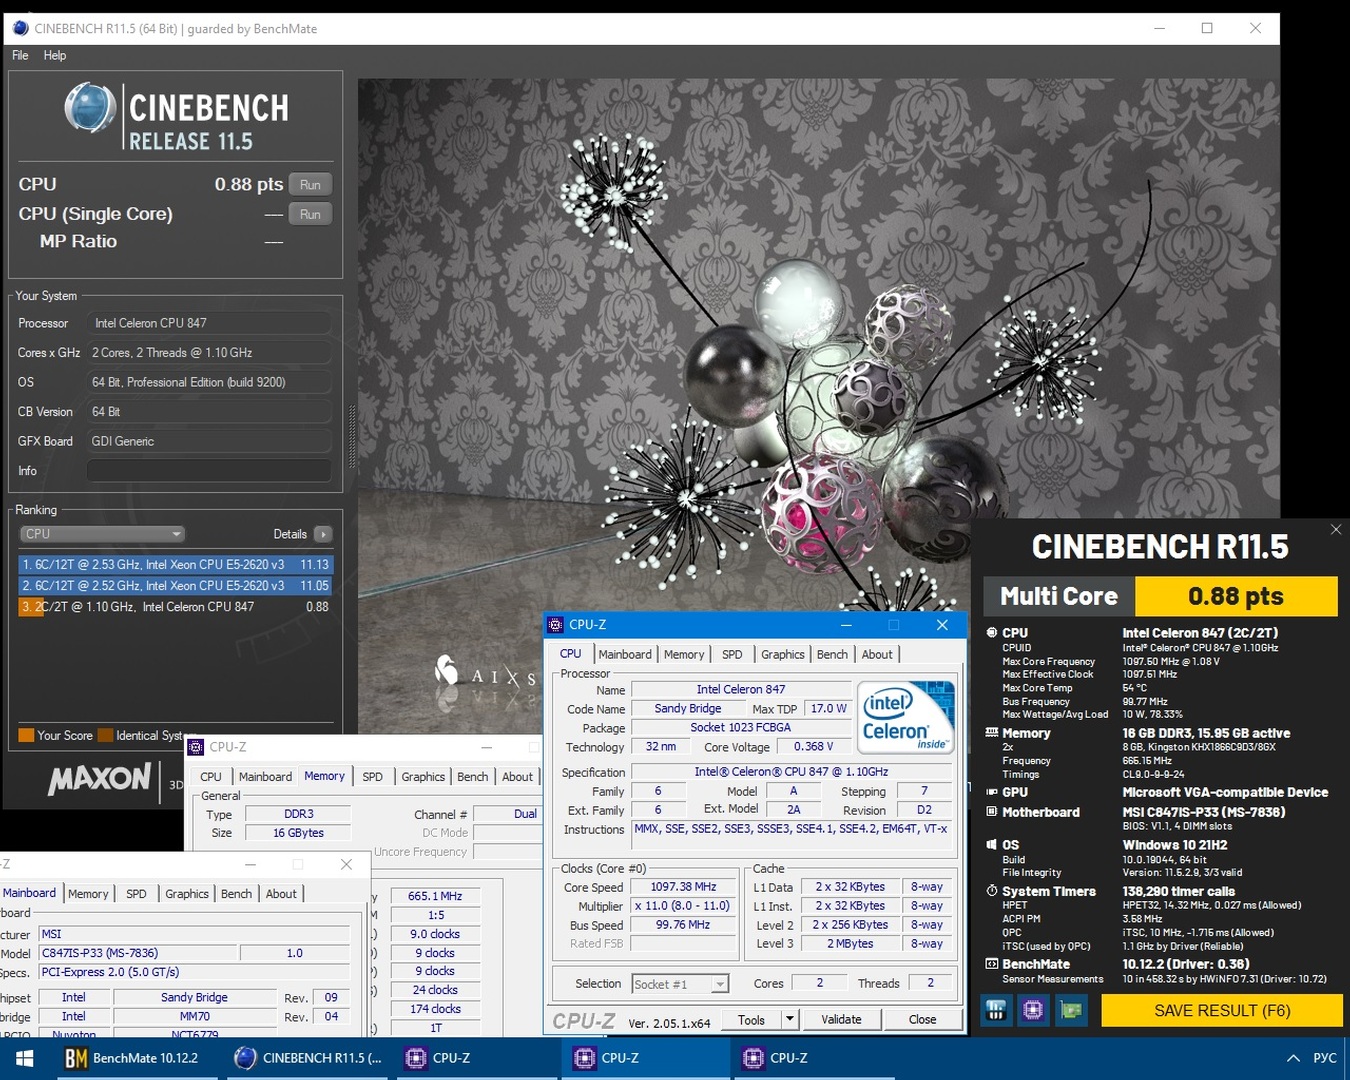The height and width of the screenshot is (1080, 1350).
Task: Open Graphics tab in CPU-Z CPU window
Action: (x=782, y=654)
